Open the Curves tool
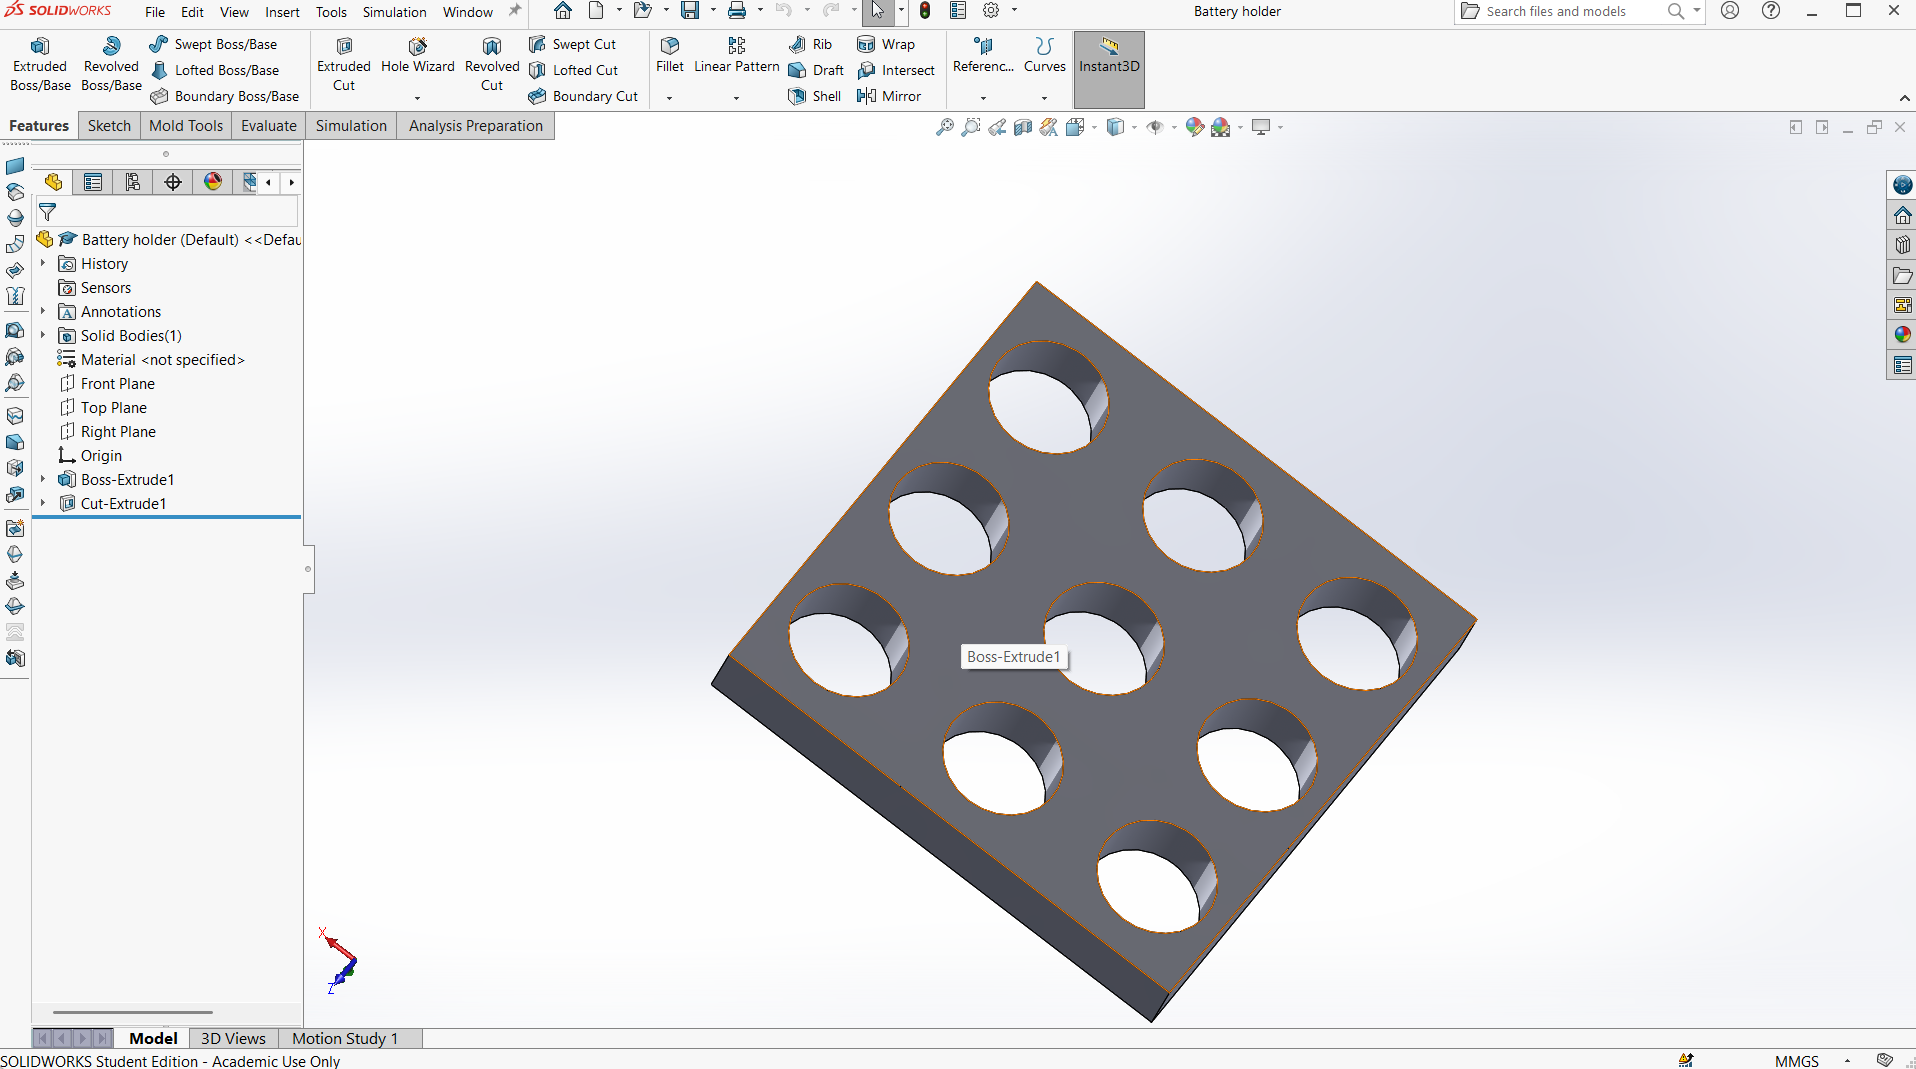Viewport: 1916px width, 1069px height. click(1045, 56)
